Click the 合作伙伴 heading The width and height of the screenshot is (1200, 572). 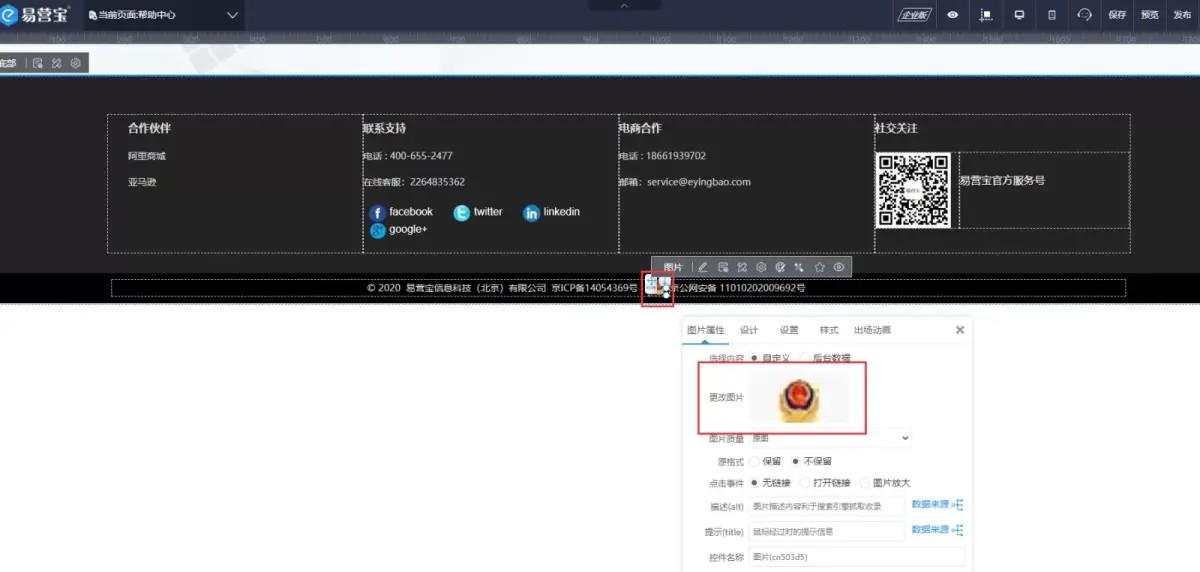pos(149,128)
